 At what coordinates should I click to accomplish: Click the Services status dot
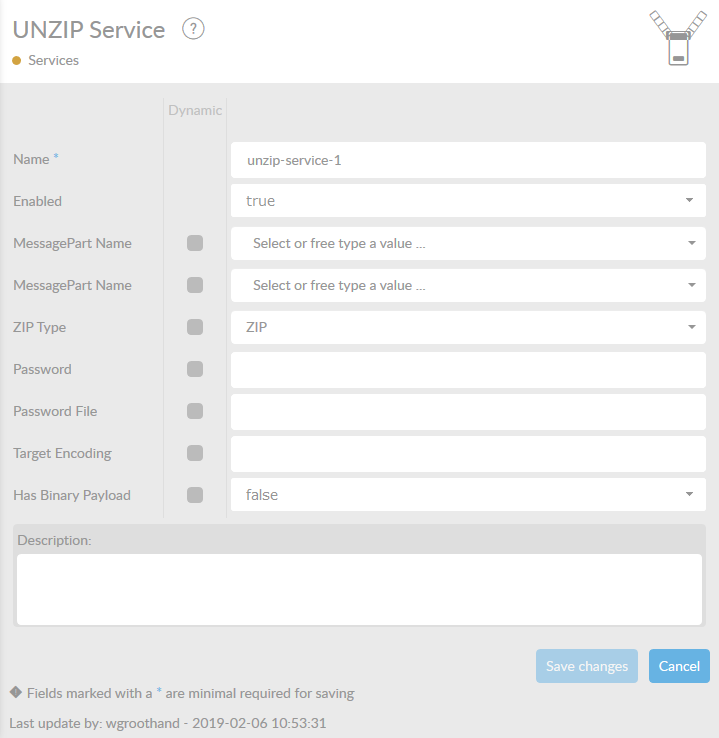[x=17, y=61]
